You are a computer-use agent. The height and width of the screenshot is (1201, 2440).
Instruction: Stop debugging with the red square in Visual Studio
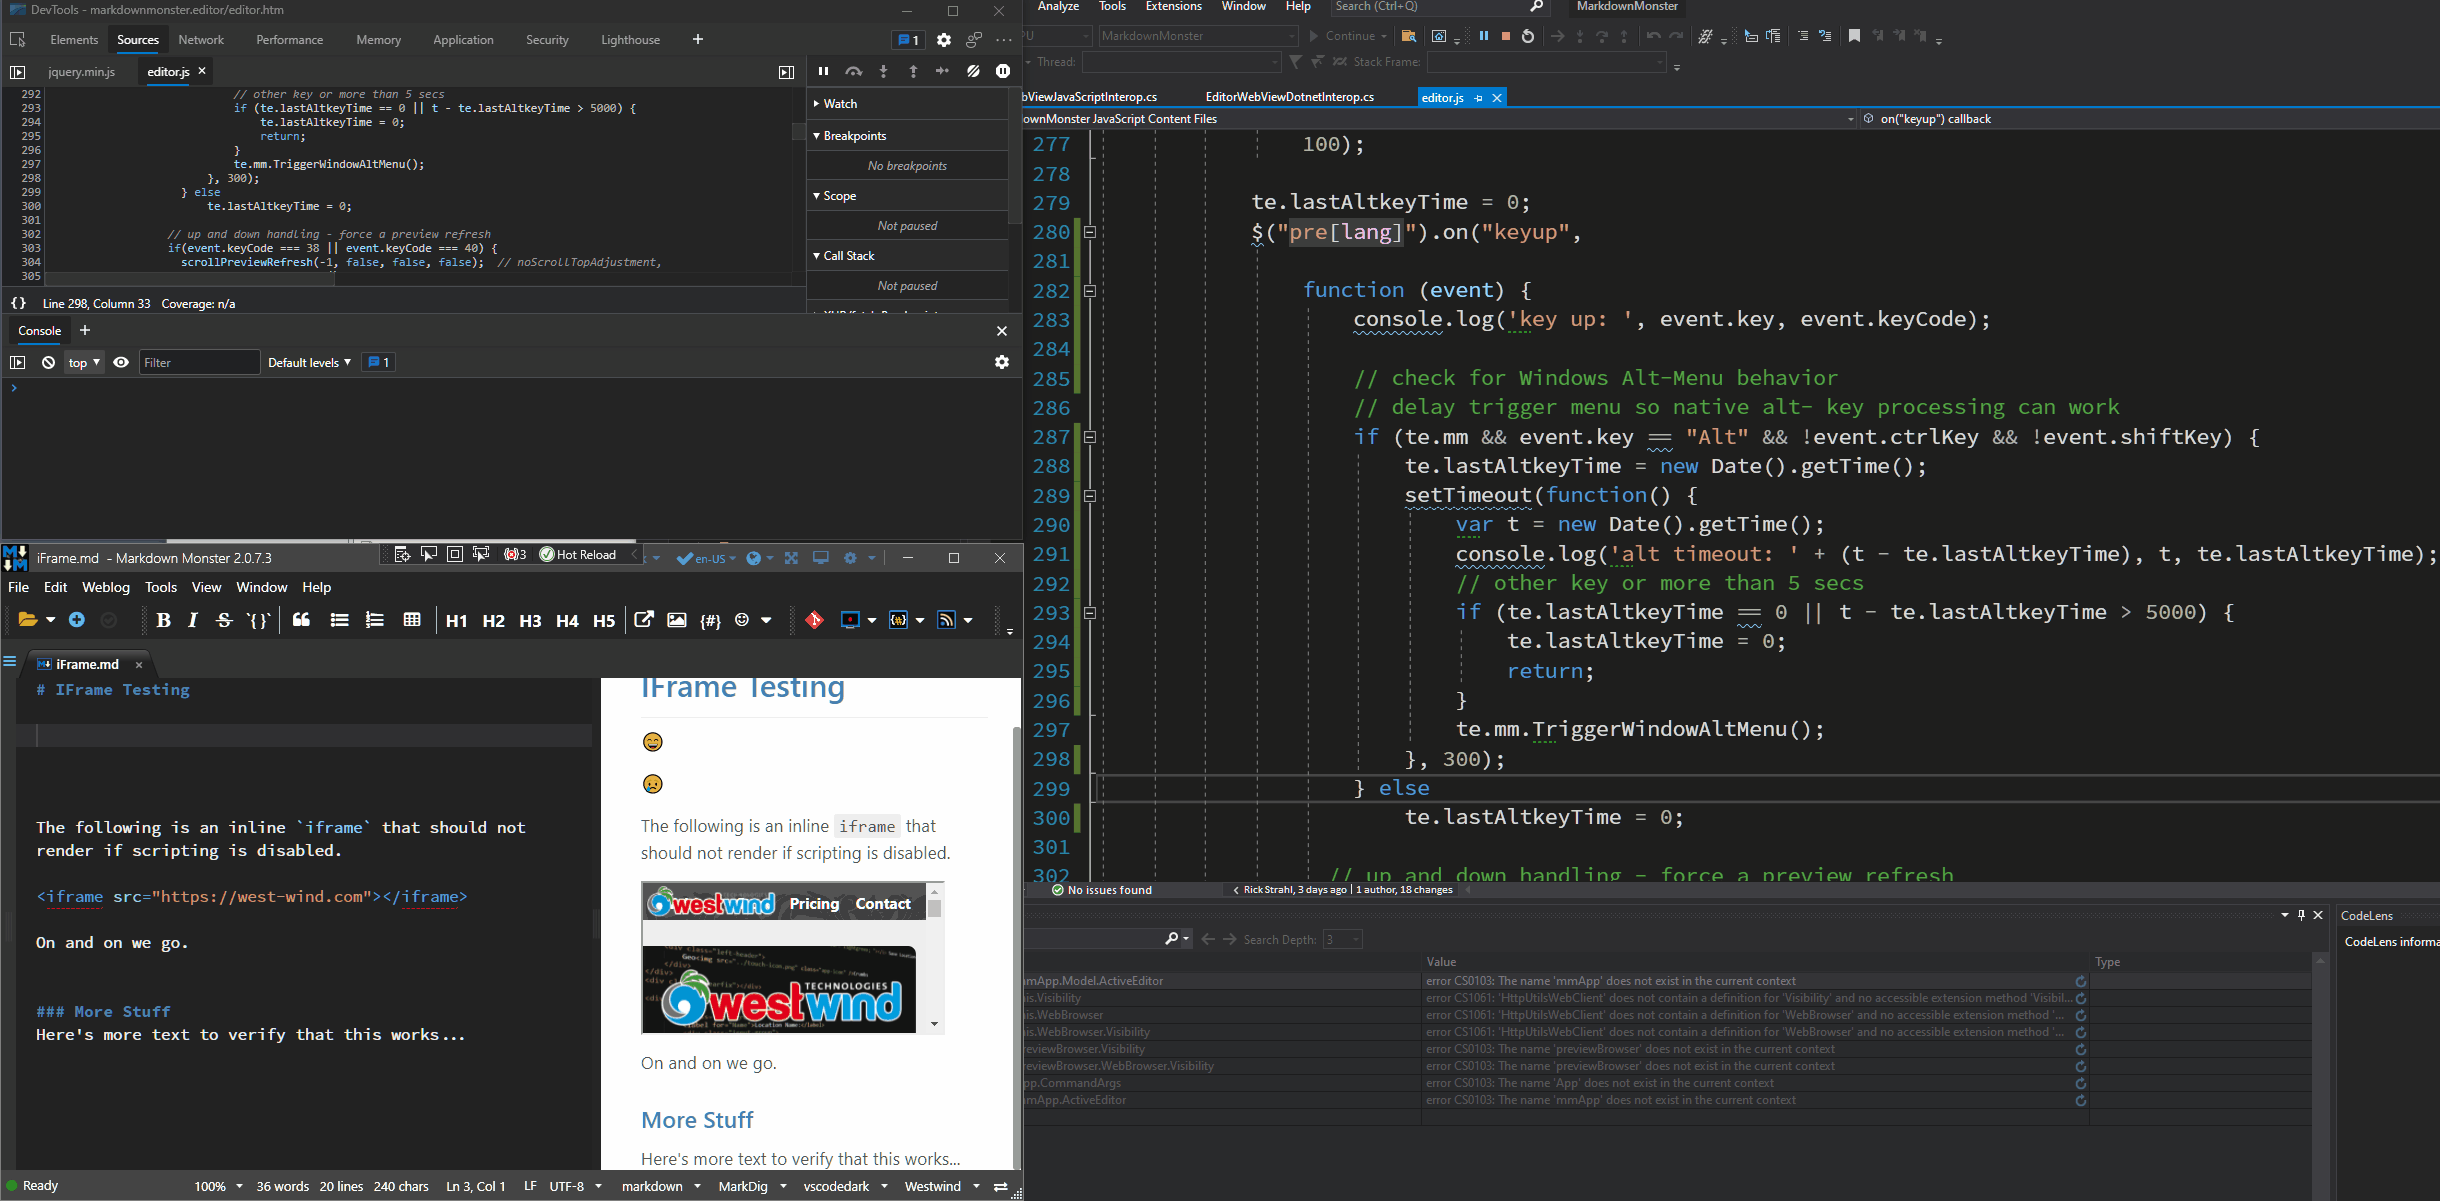[1504, 36]
